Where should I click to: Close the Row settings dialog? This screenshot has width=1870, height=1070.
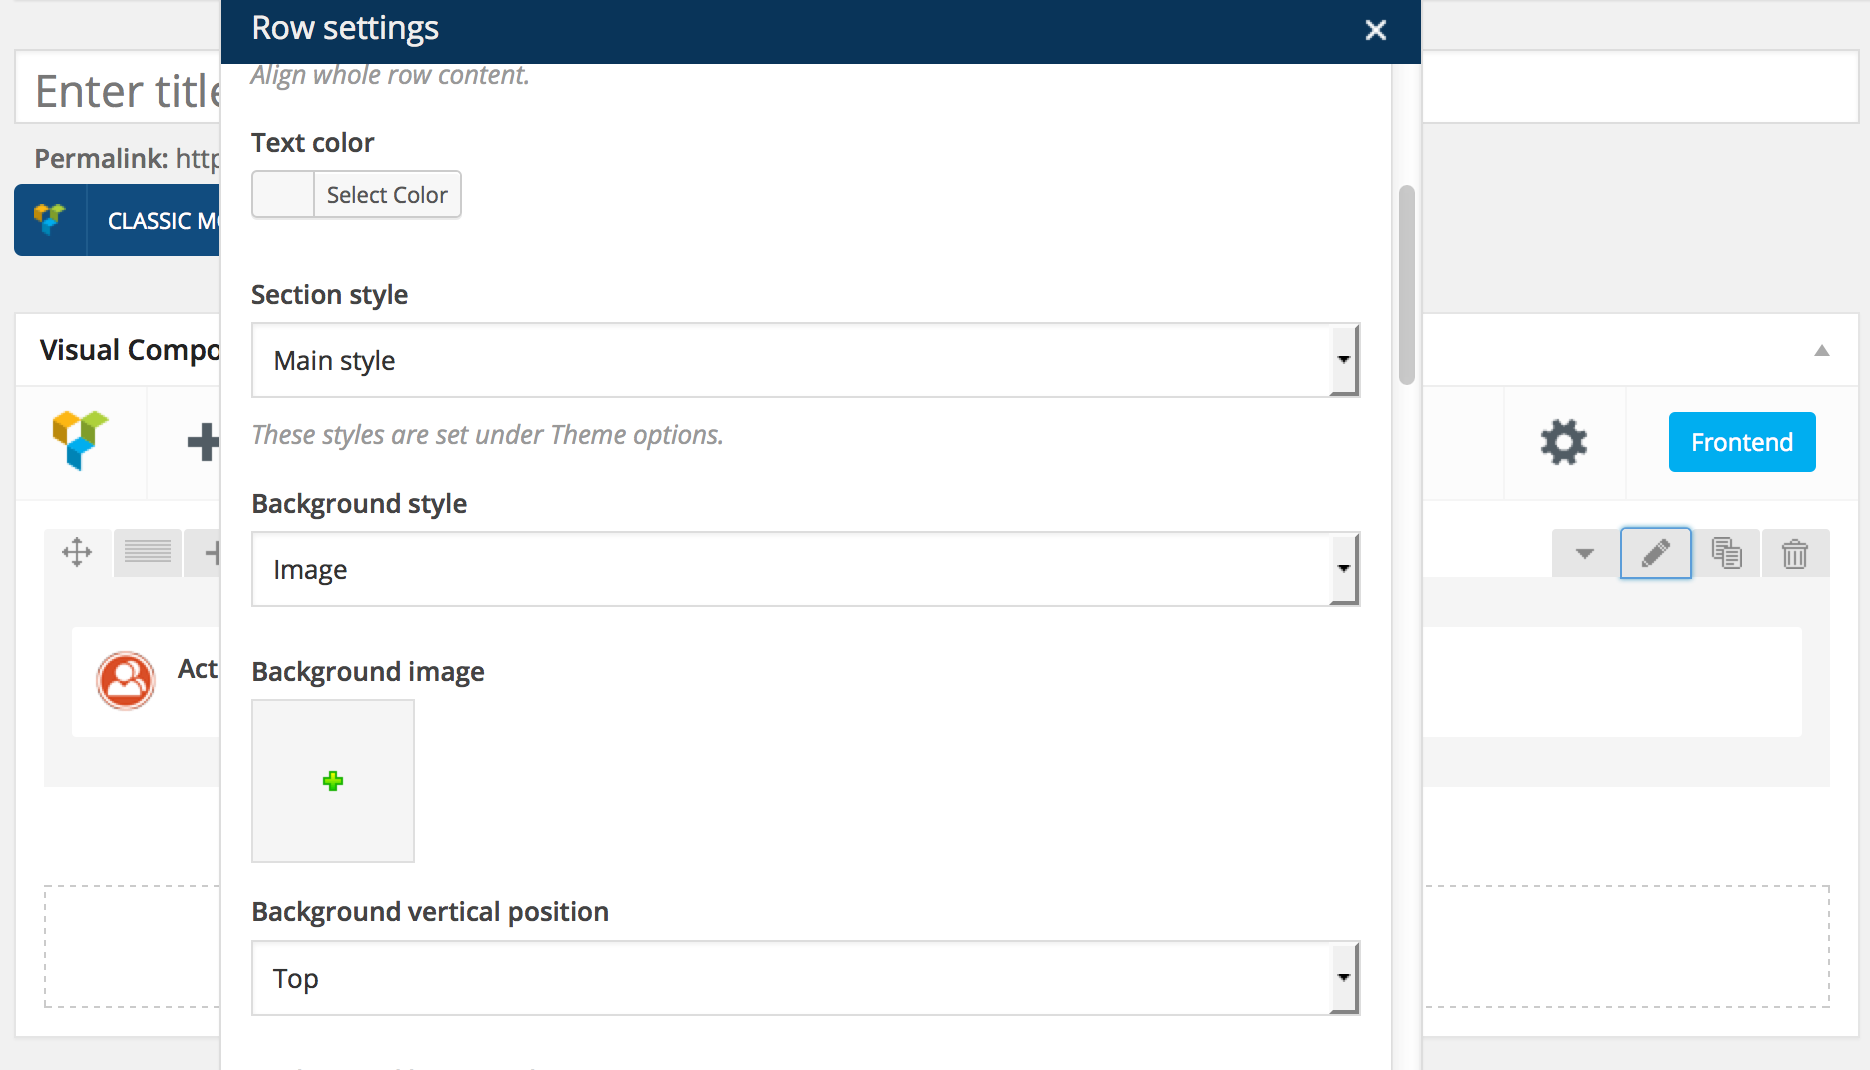point(1375,30)
